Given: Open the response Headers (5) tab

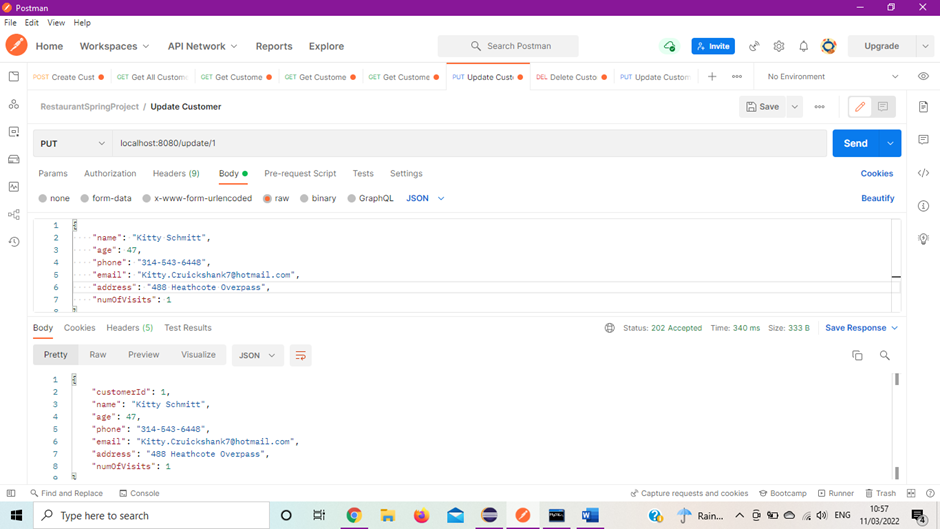Looking at the screenshot, I should [x=129, y=328].
